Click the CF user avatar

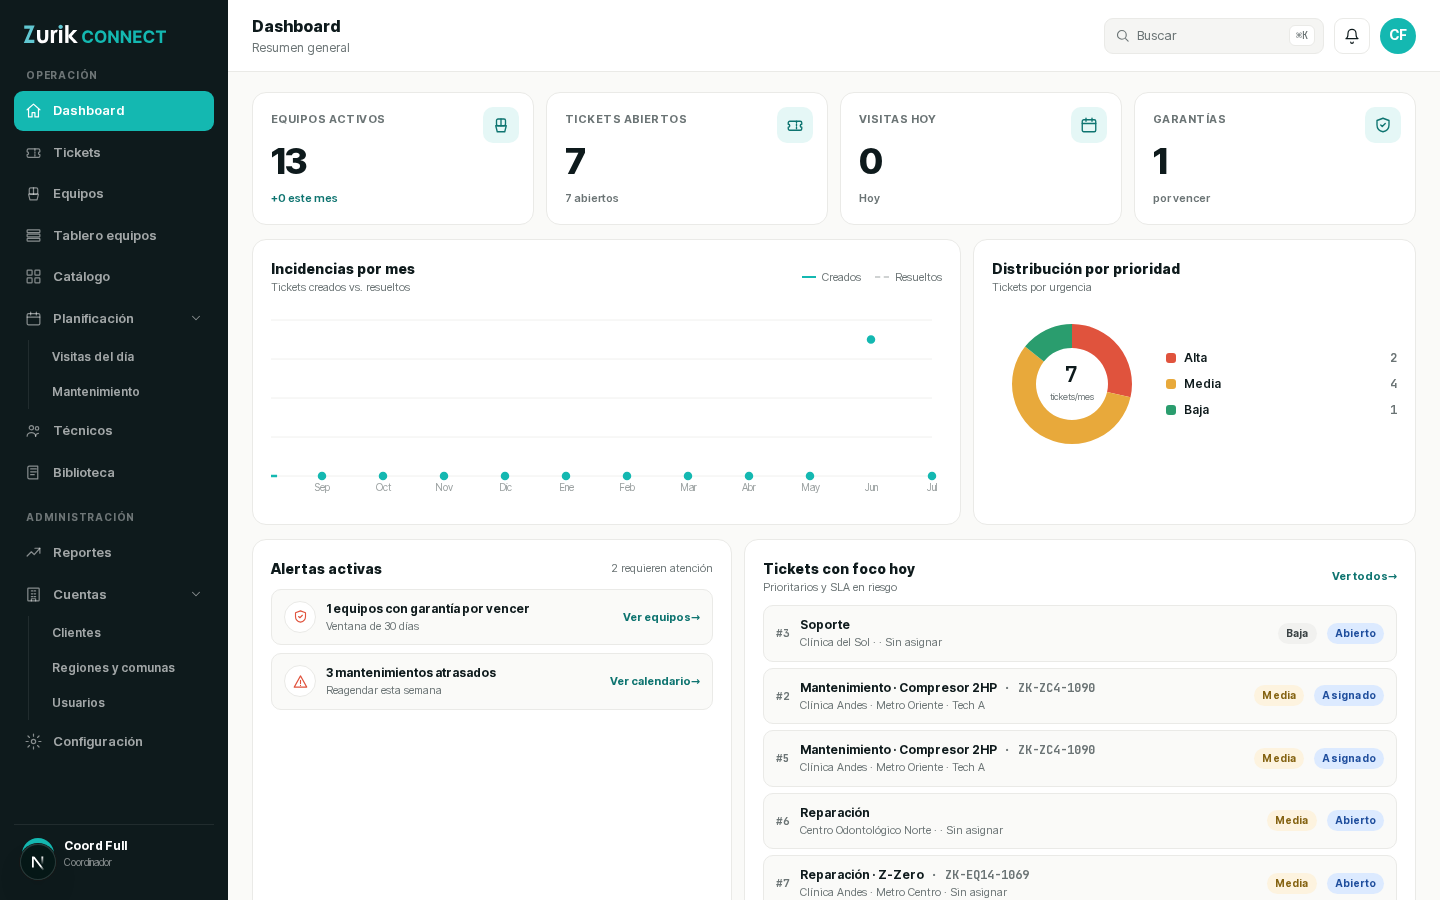[x=1398, y=36]
